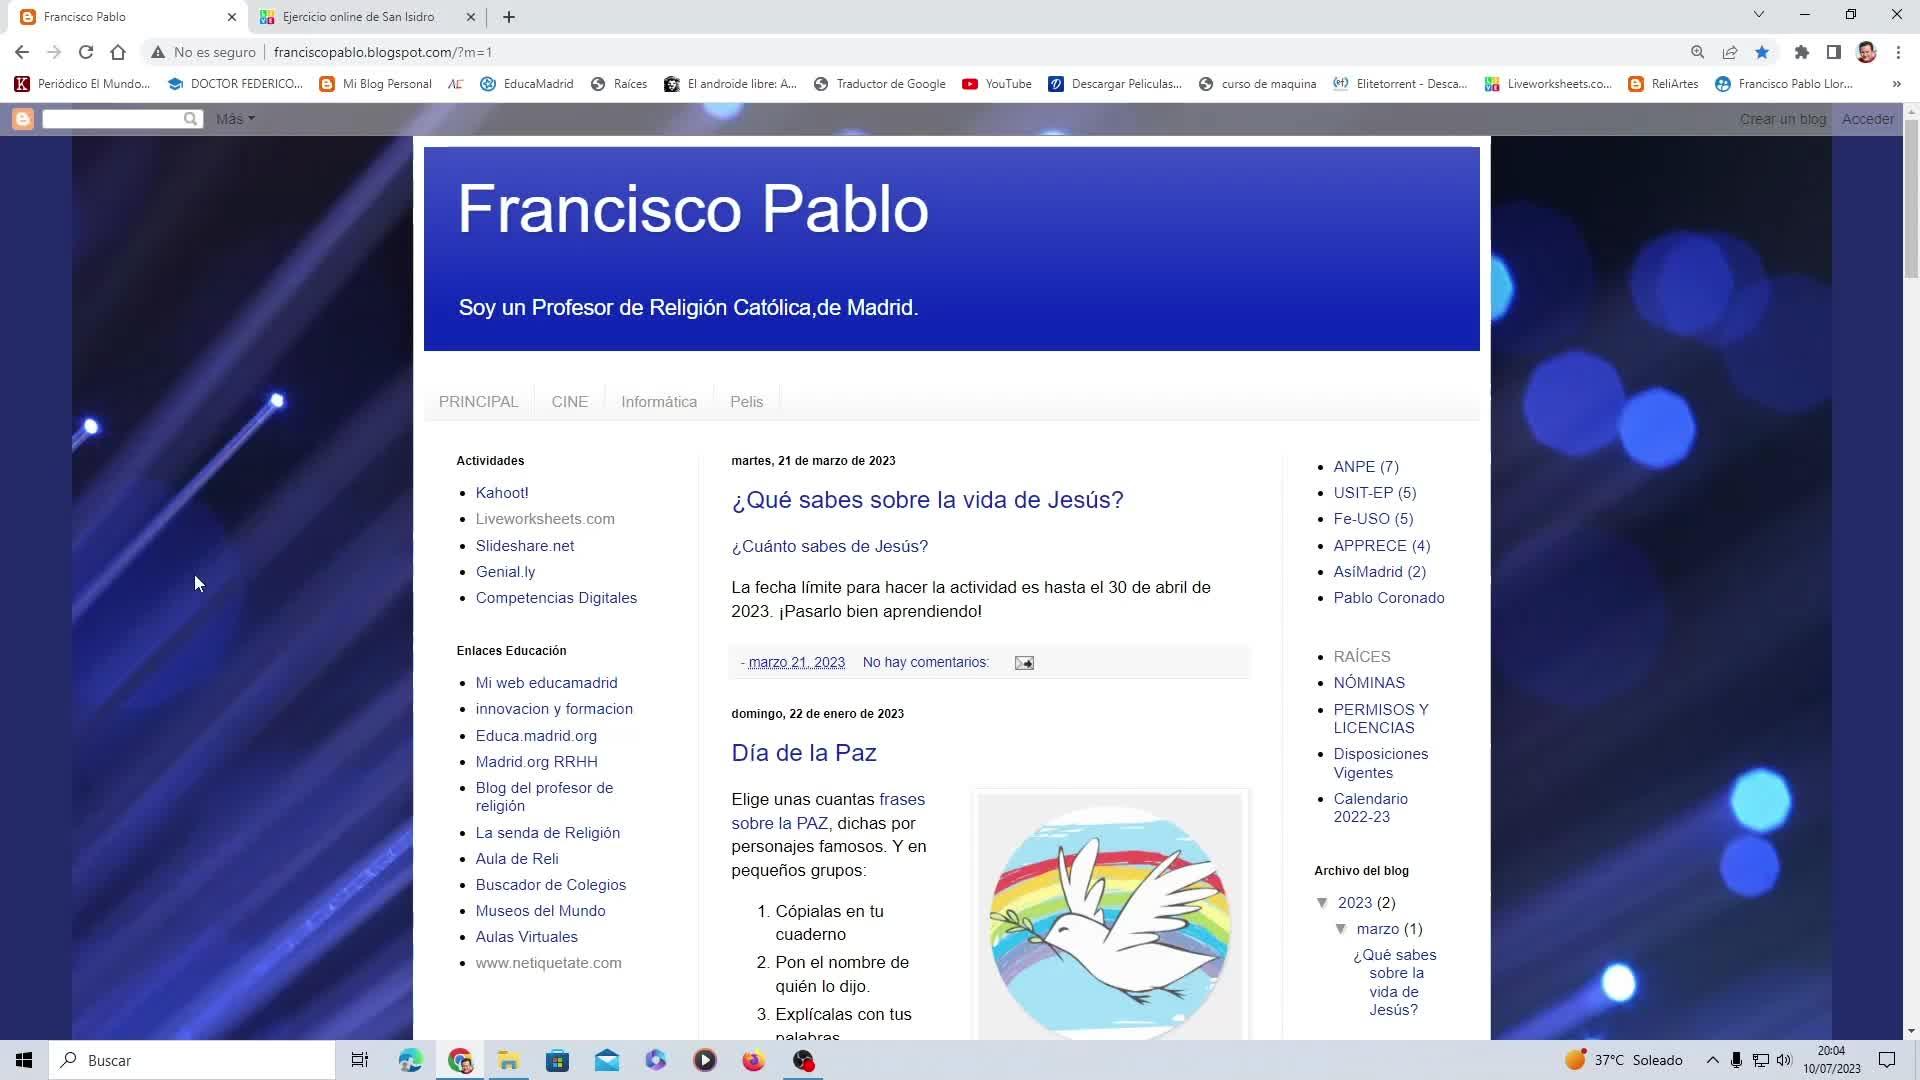1920x1080 pixels.
Task: Open the Más dropdown menu
Action: [x=235, y=119]
